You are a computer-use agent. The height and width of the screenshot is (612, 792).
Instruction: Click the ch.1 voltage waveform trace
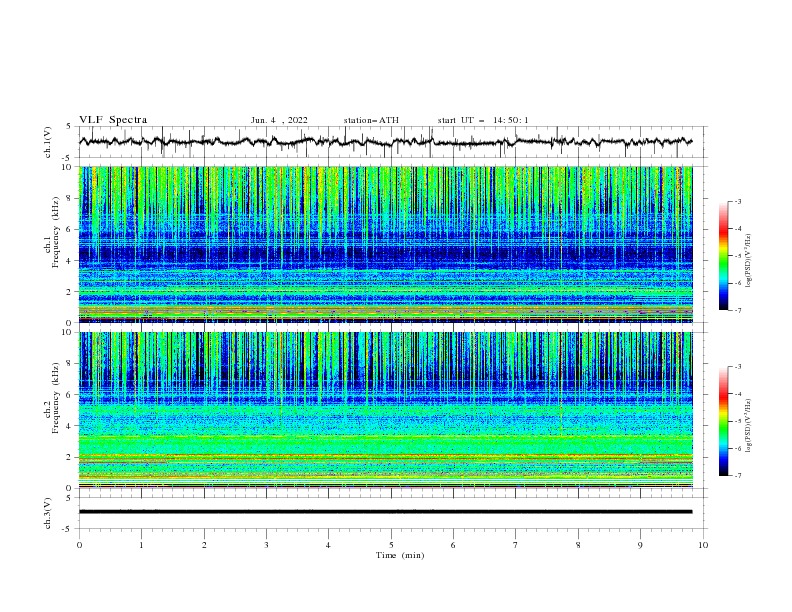point(386,142)
